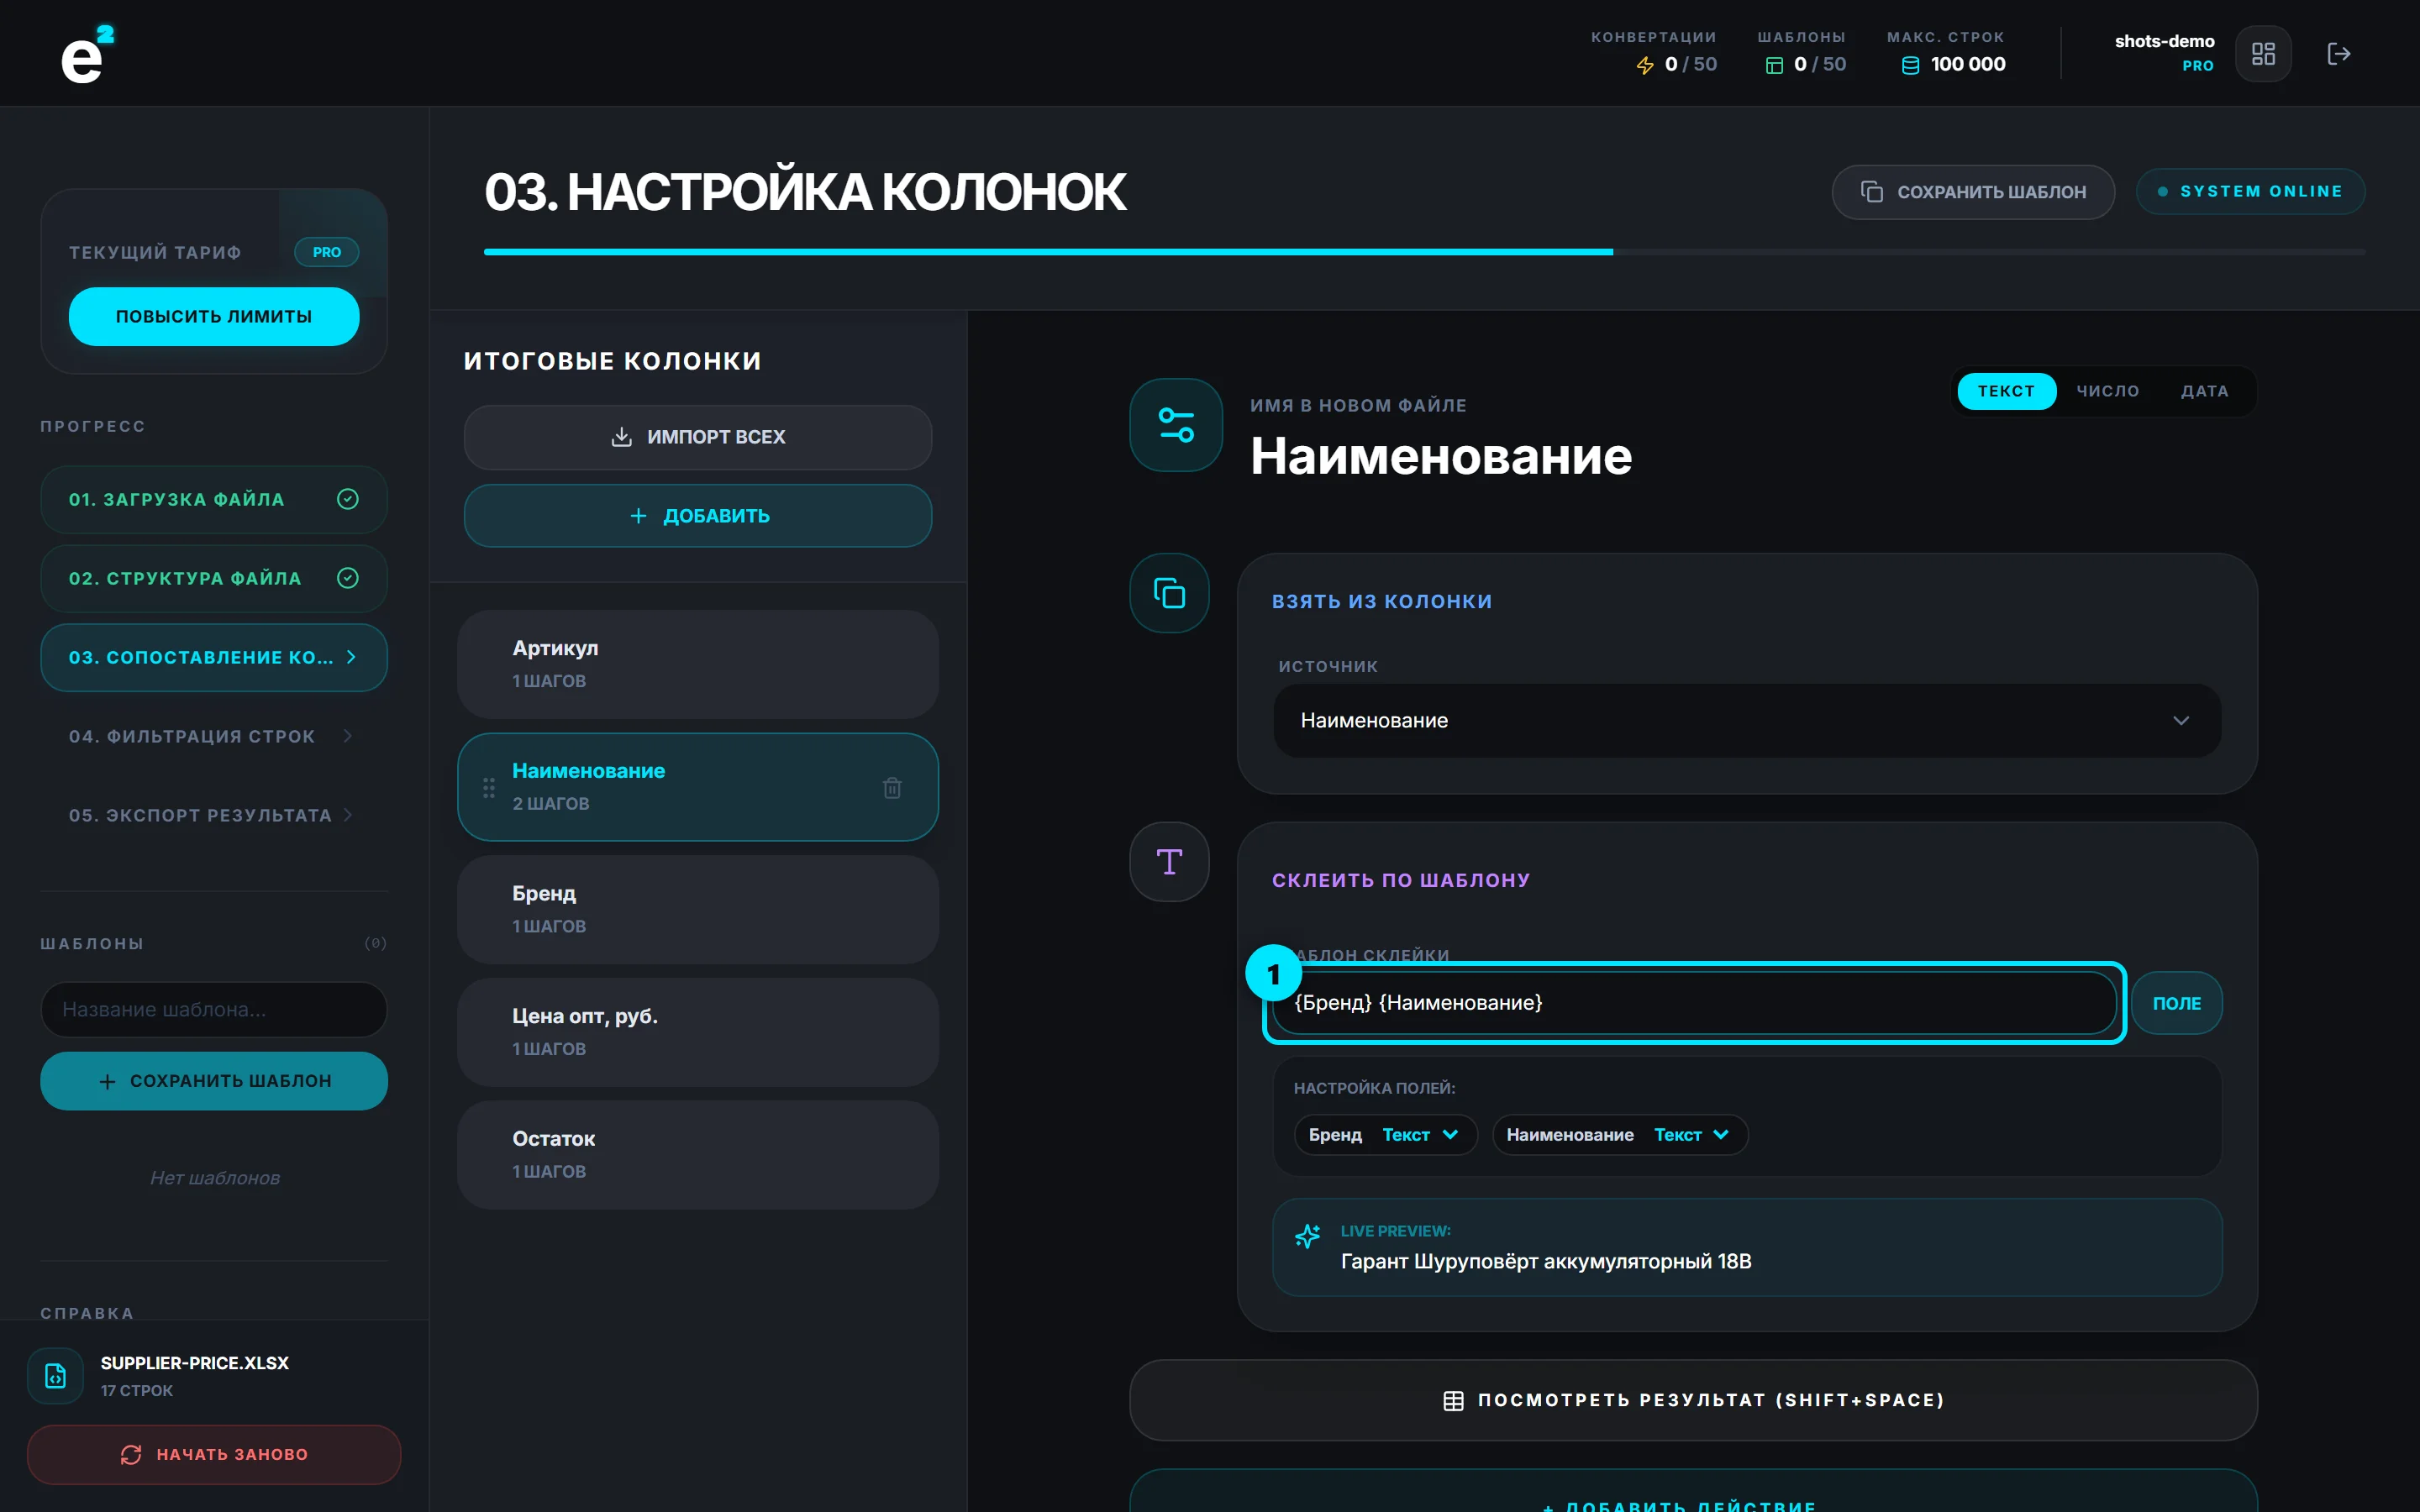Select the Бренд column card
Image resolution: width=2420 pixels, height=1512 pixels.
click(698, 910)
